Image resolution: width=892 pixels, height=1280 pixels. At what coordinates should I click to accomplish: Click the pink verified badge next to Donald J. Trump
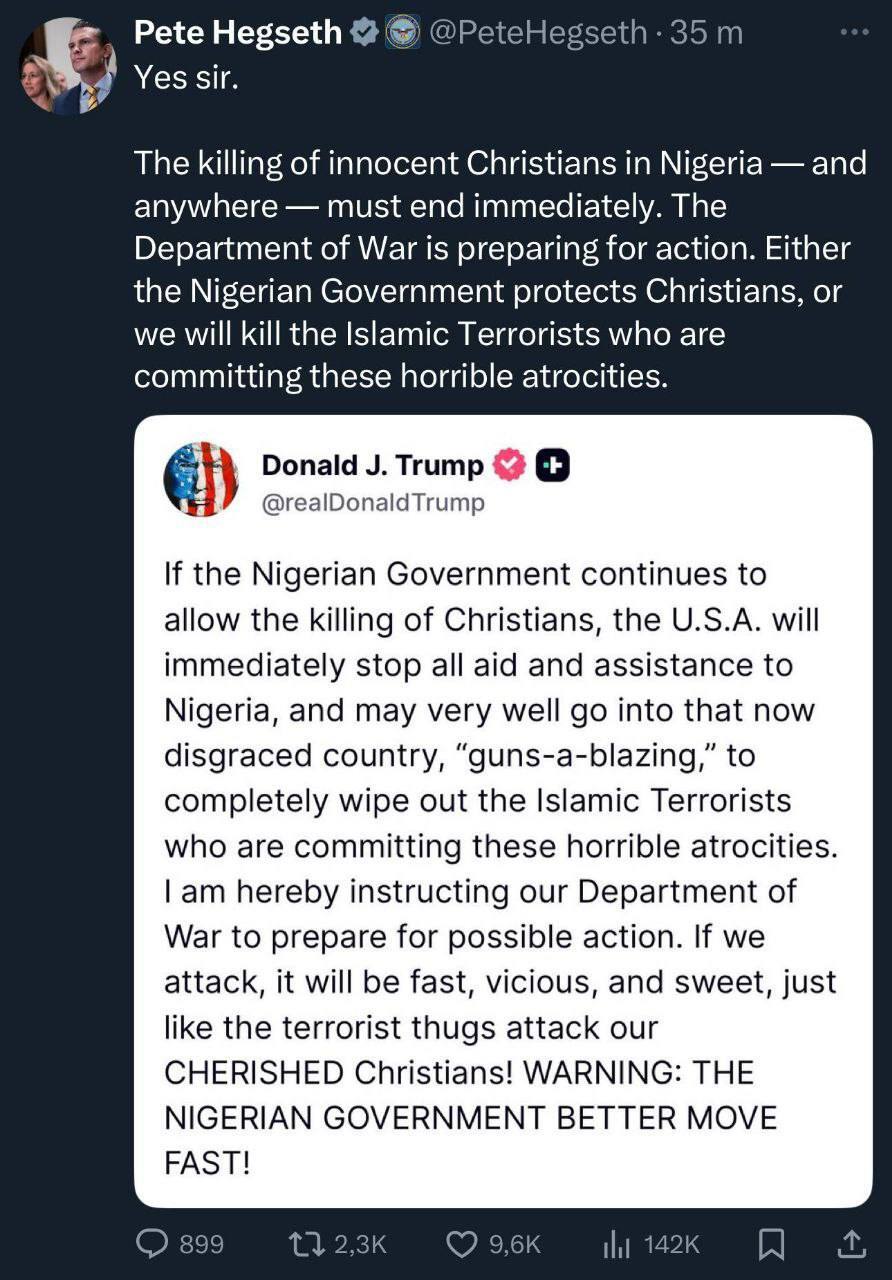point(510,465)
